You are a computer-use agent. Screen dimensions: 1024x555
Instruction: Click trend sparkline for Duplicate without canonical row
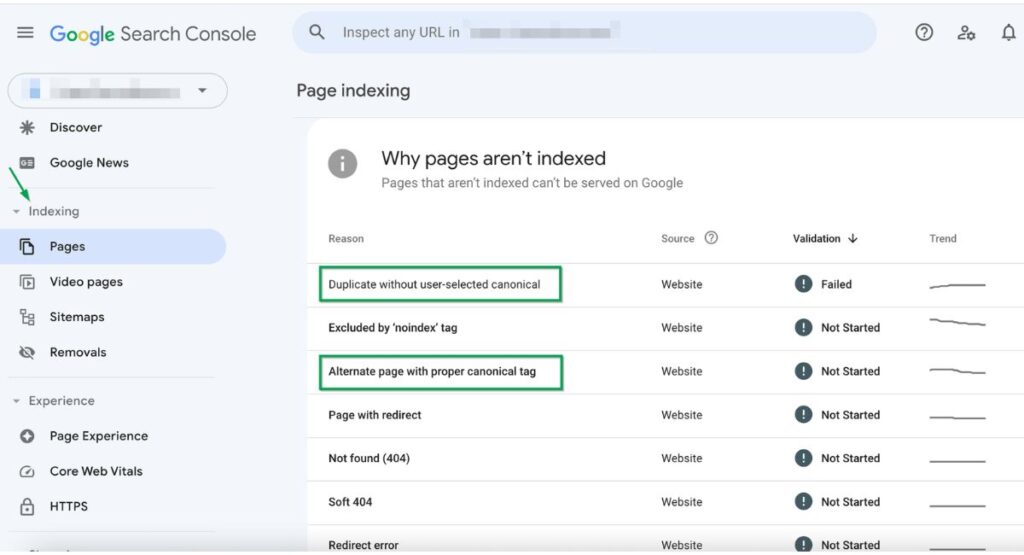click(957, 285)
